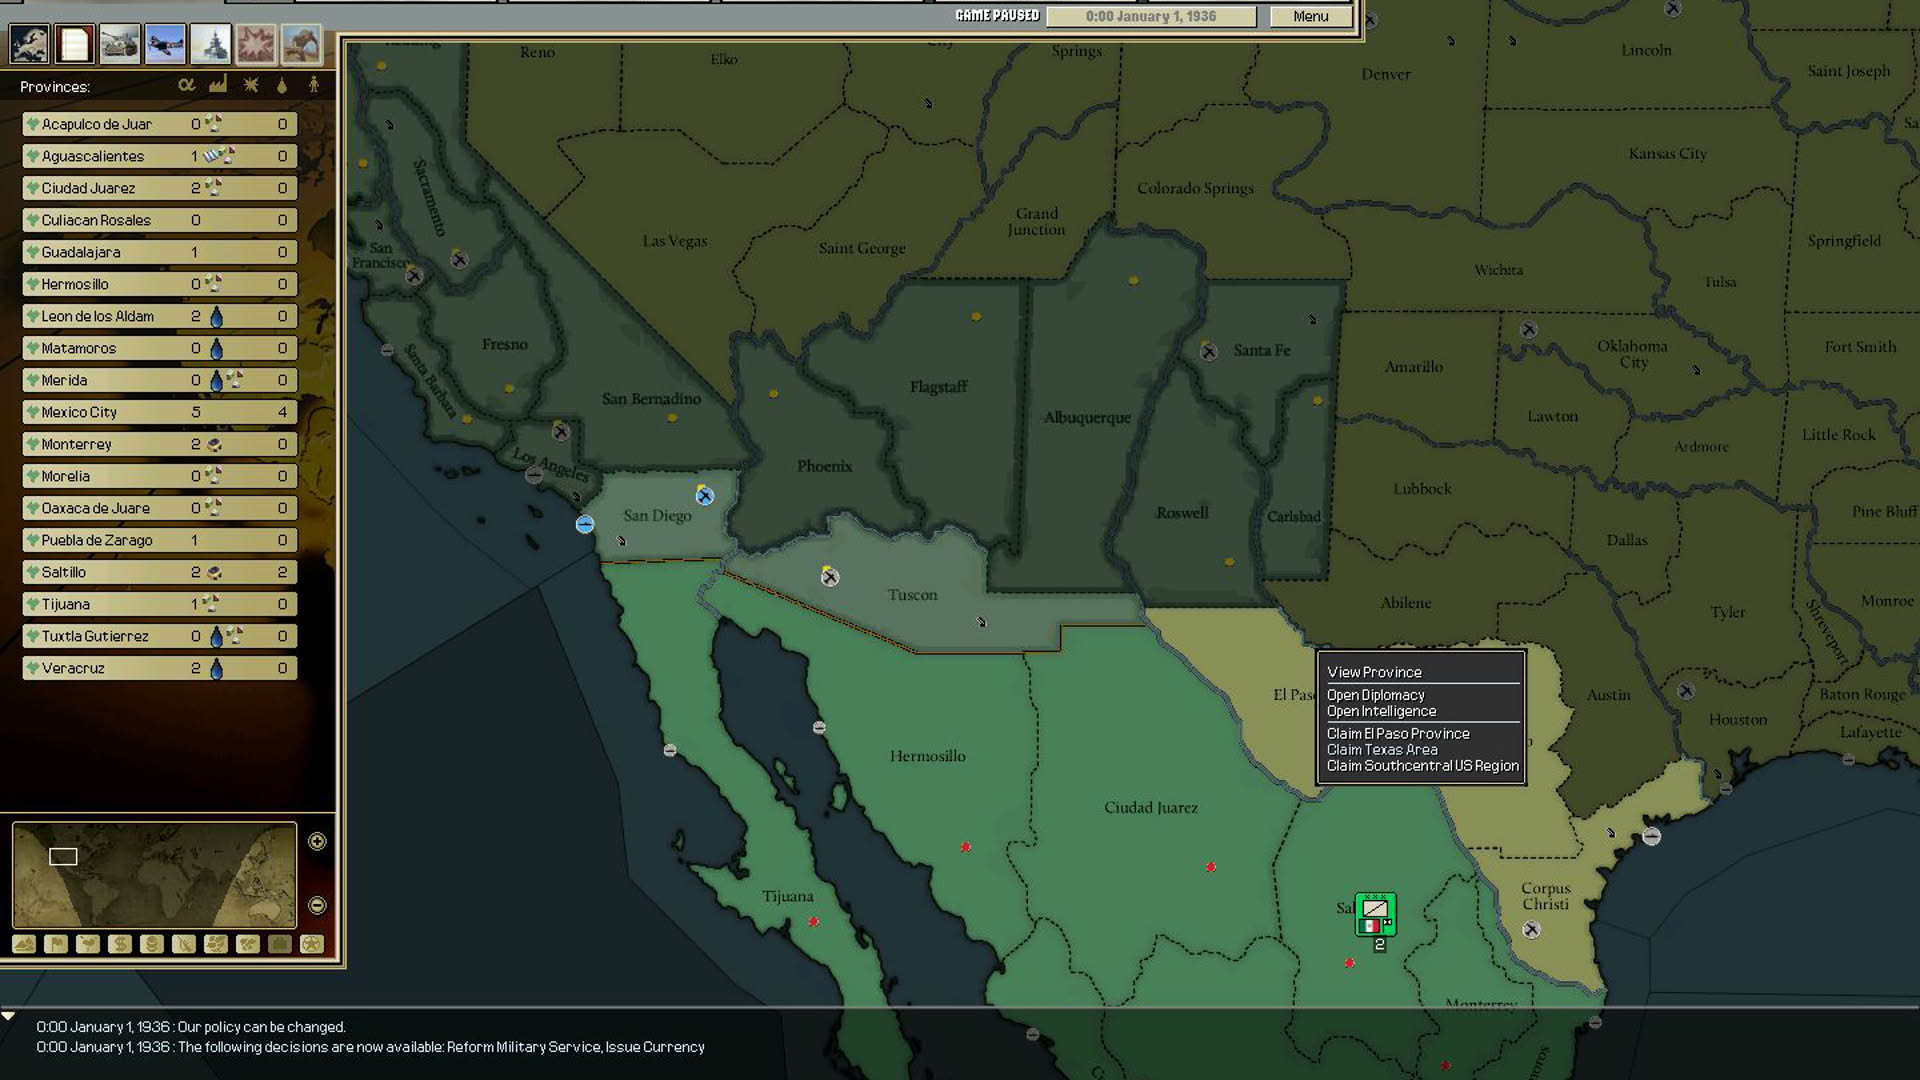Viewport: 1920px width, 1080px height.
Task: Choose Open Intelligence from context menu
Action: click(x=1381, y=711)
